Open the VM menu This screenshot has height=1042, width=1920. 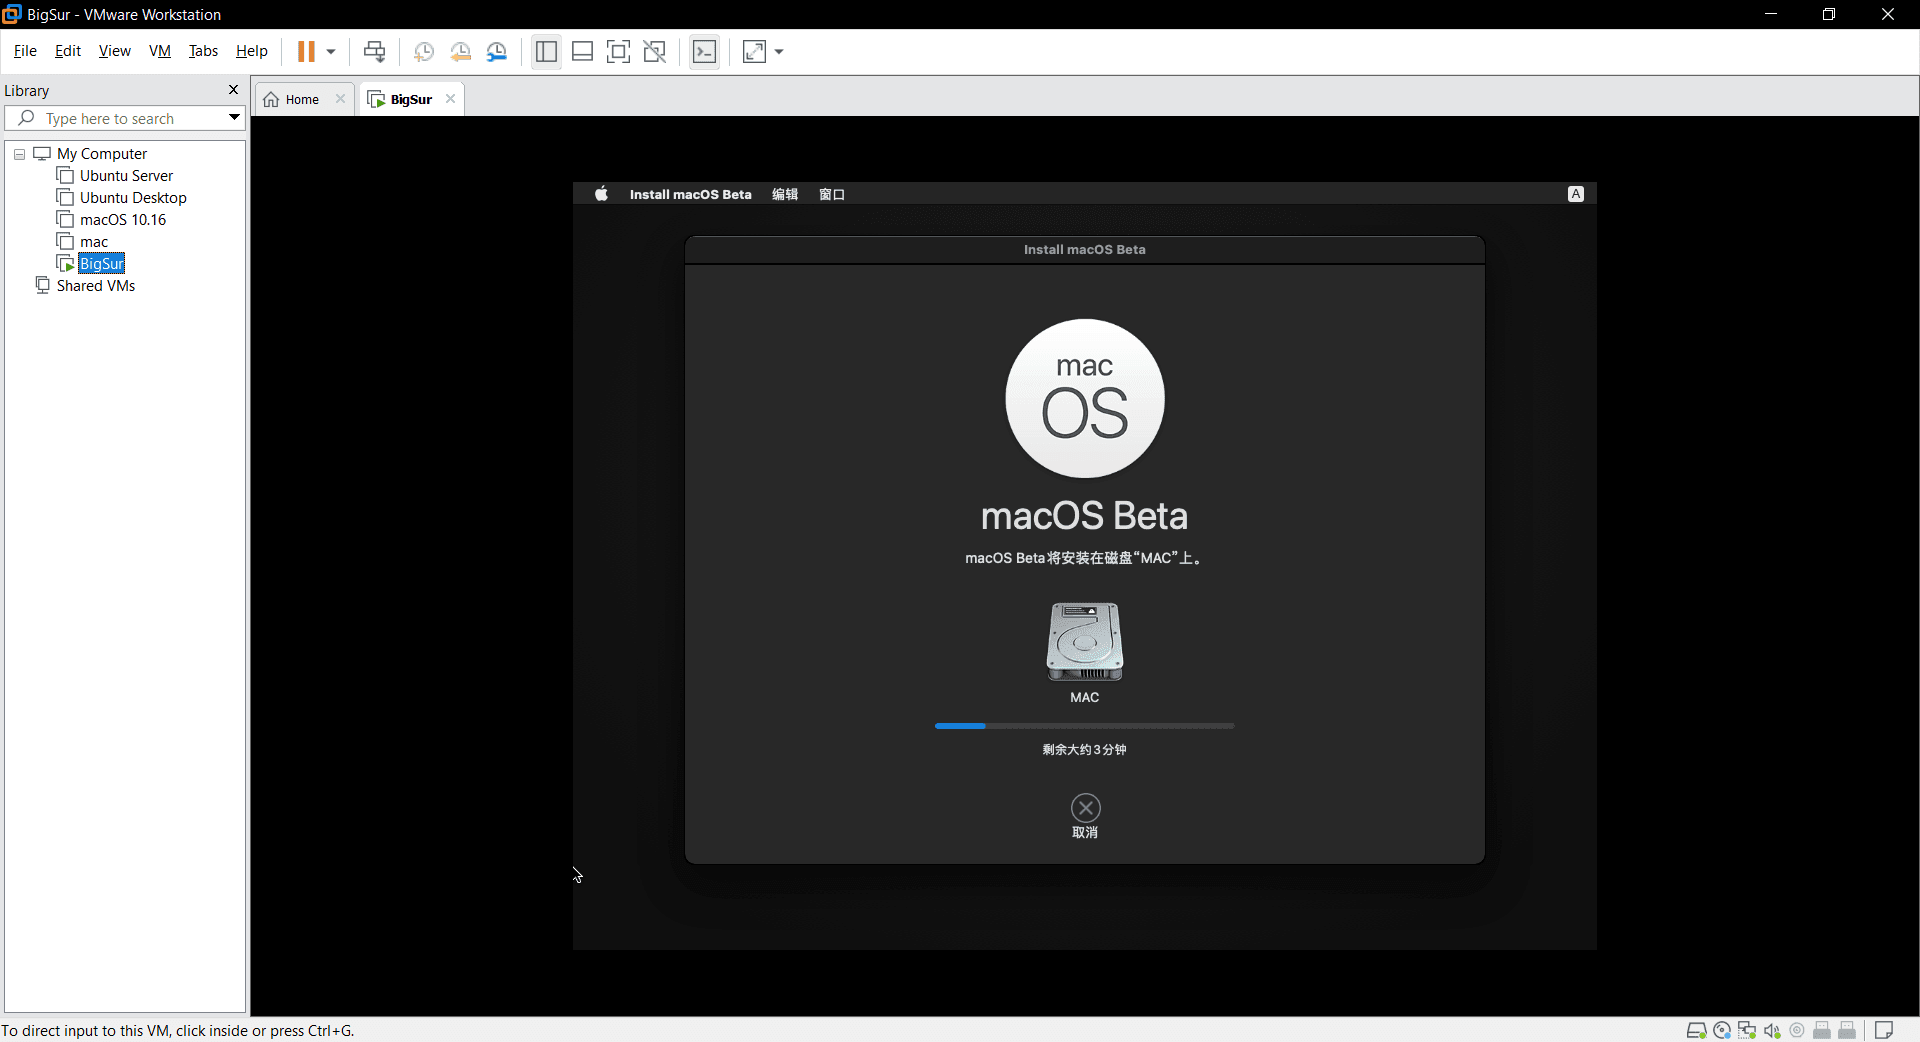pos(160,51)
